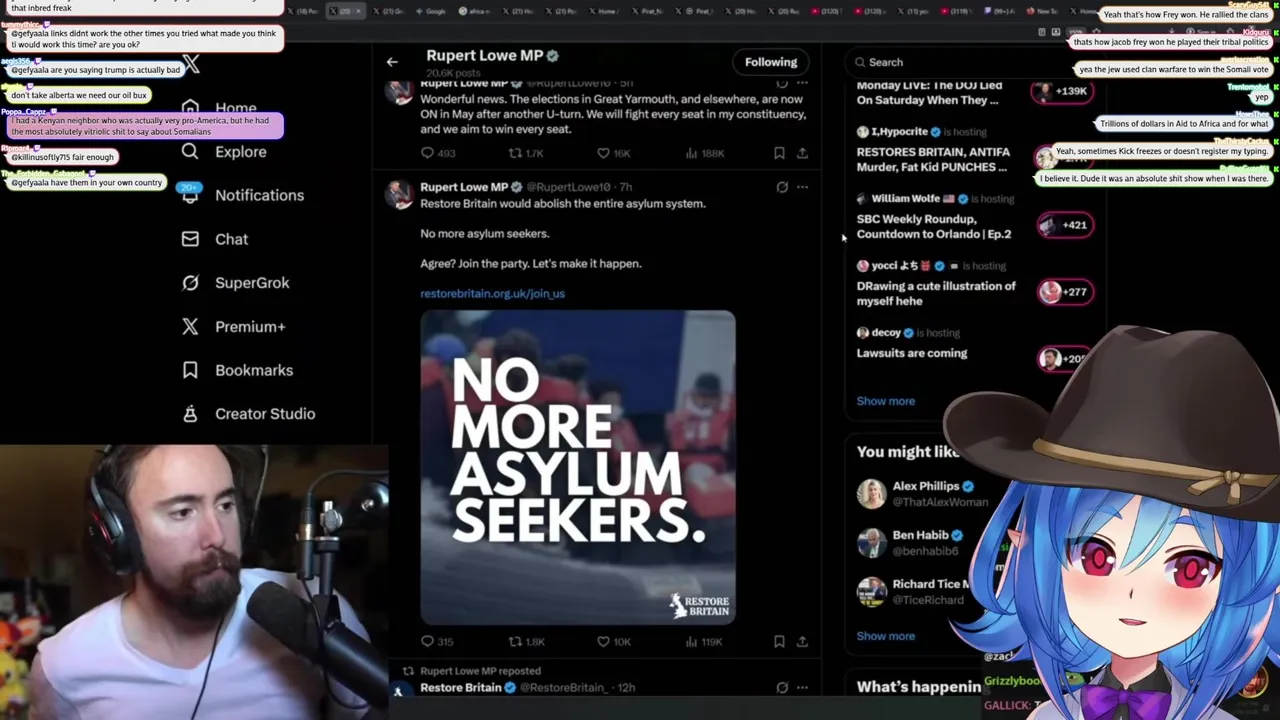Screen dimensions: 1280x720
Task: Switch to the Google browser tab
Action: pos(431,11)
